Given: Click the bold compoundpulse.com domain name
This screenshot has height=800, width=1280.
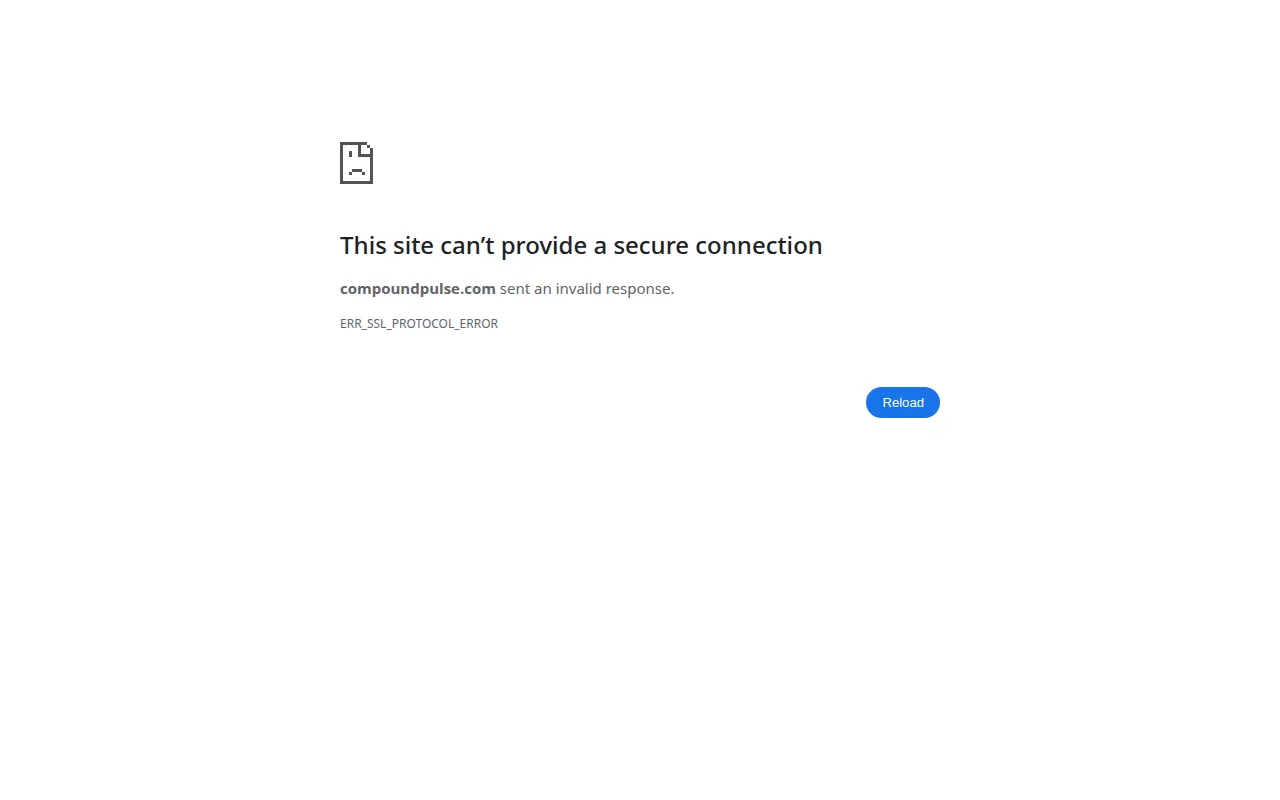Looking at the screenshot, I should click(418, 289).
